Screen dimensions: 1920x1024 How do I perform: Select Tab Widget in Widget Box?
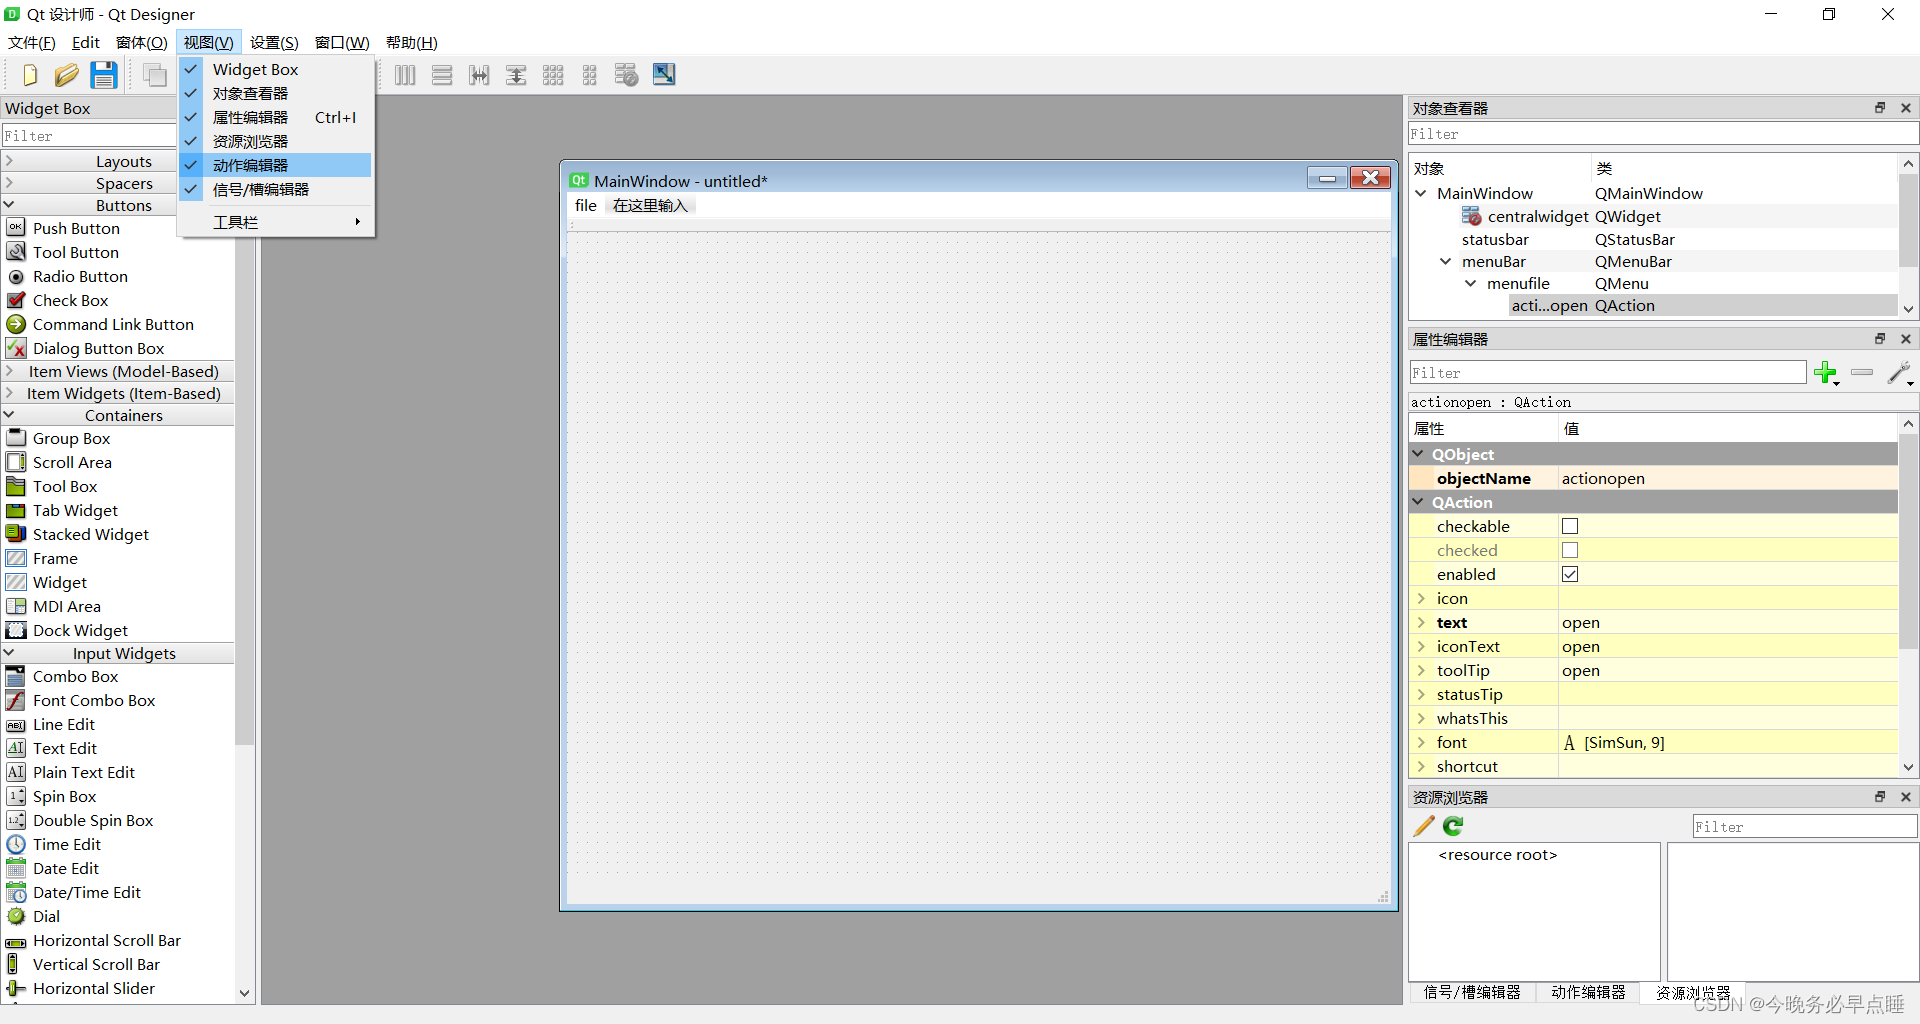pos(75,510)
